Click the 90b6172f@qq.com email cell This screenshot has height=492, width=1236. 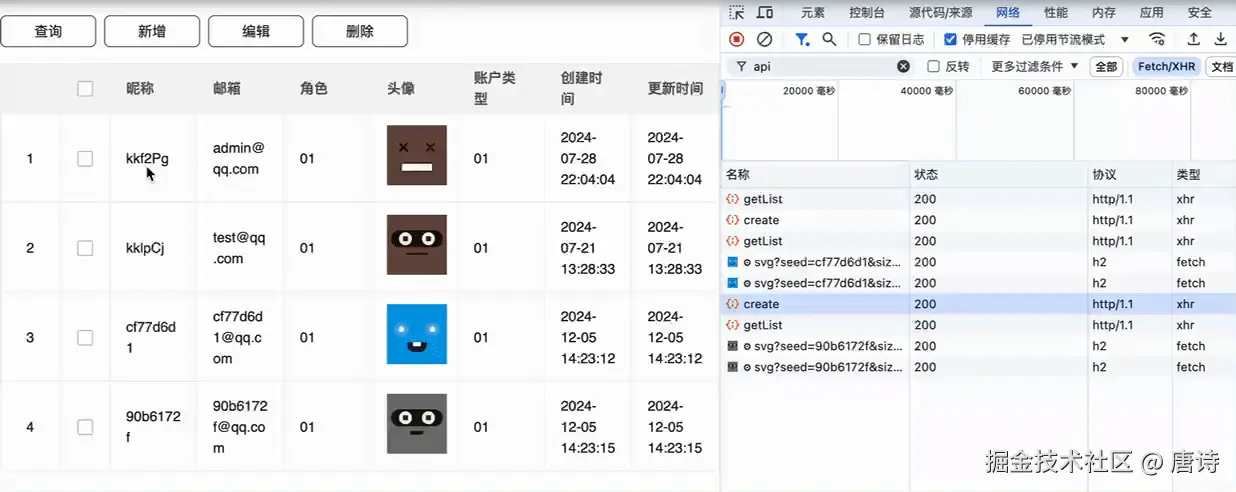[240, 427]
